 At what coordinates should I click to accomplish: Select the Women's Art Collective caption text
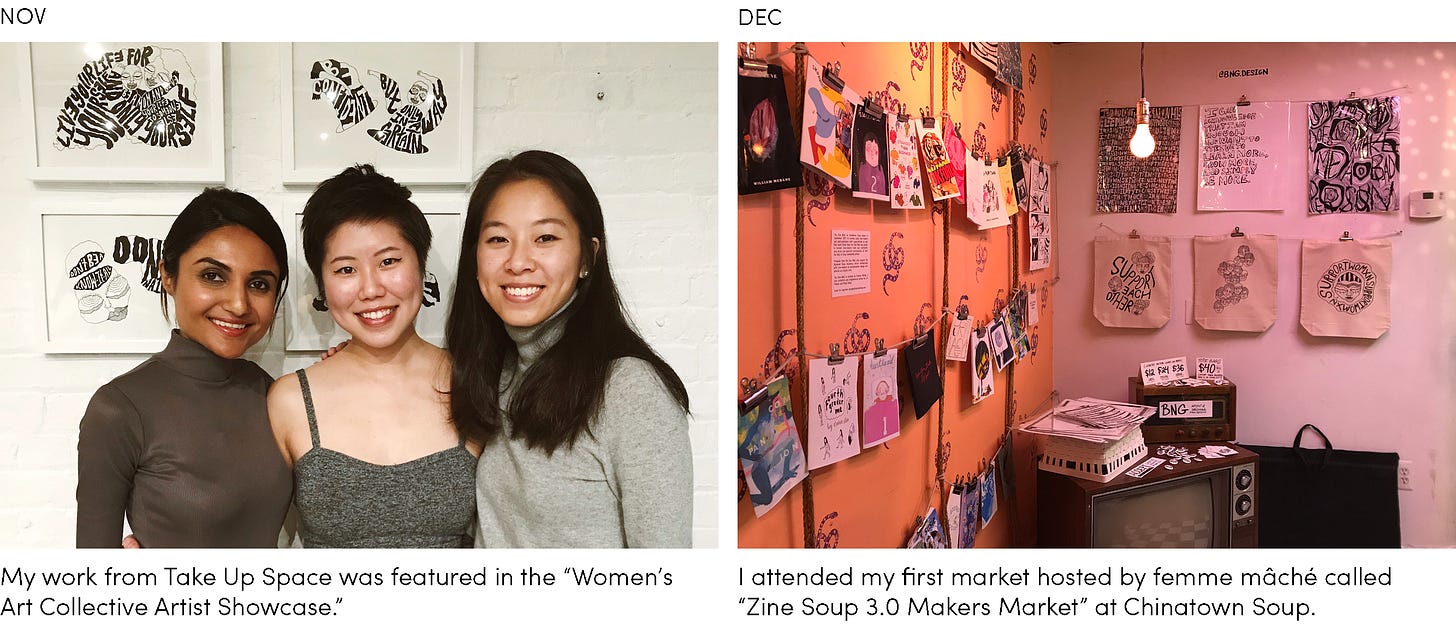[x=337, y=591]
